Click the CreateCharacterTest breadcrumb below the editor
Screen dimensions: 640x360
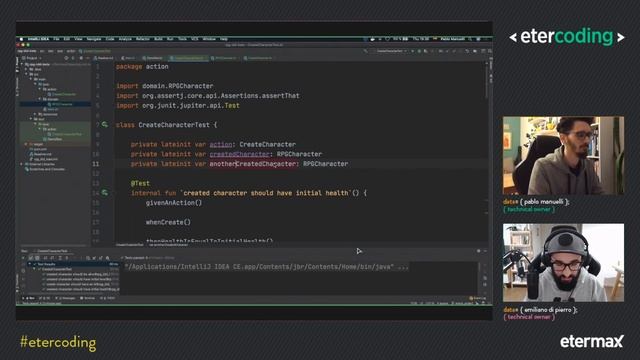(129, 244)
